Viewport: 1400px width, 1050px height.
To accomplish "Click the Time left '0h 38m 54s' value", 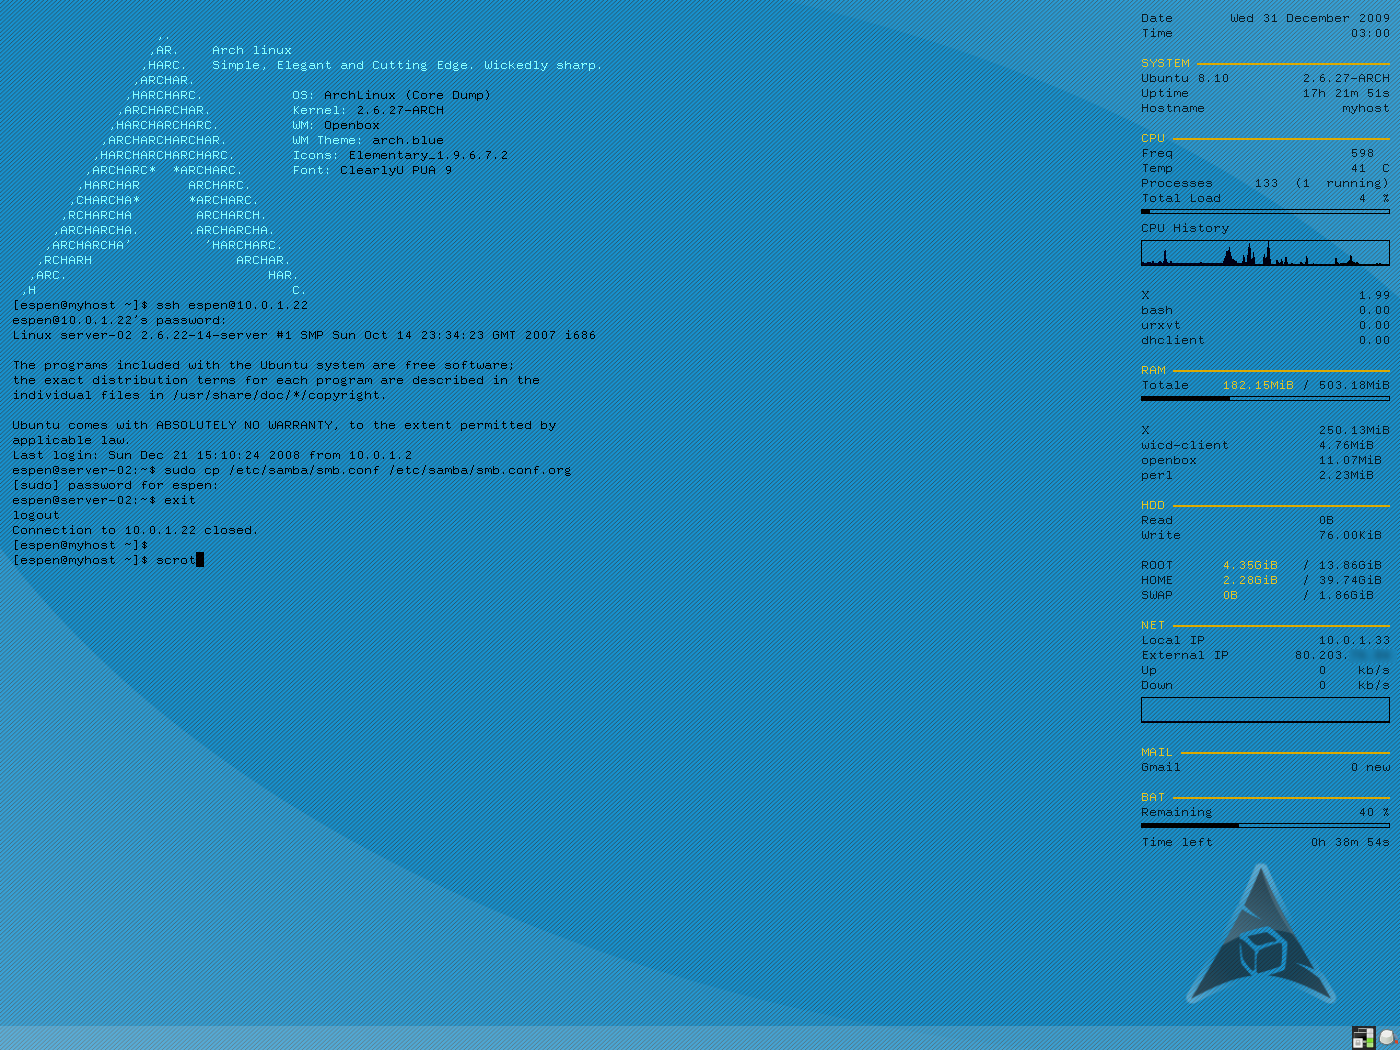I will tap(1350, 842).
